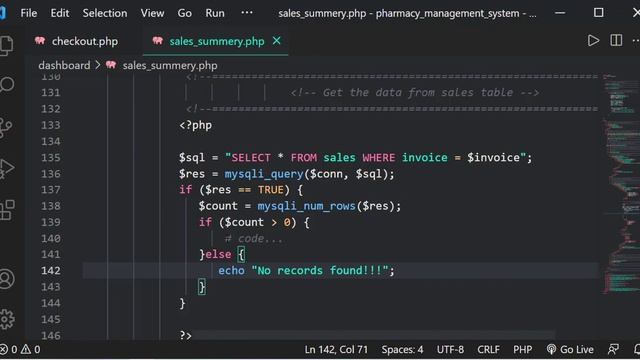640x360 pixels.
Task: Click the SELECT keyword in SQL string
Action: coord(251,158)
